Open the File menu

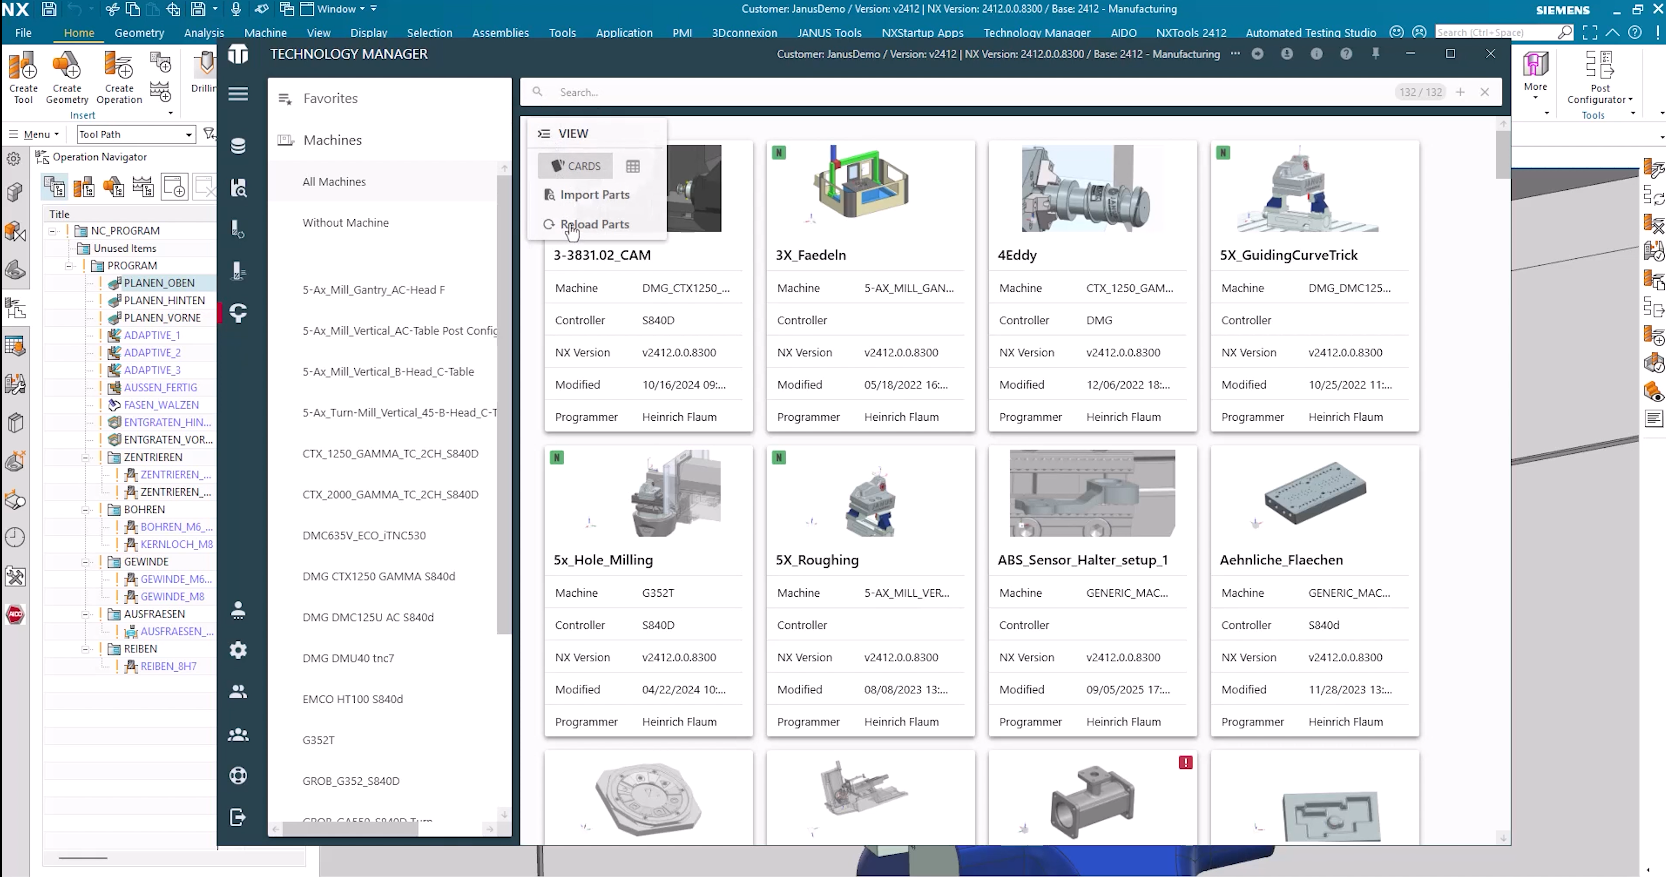tap(23, 33)
